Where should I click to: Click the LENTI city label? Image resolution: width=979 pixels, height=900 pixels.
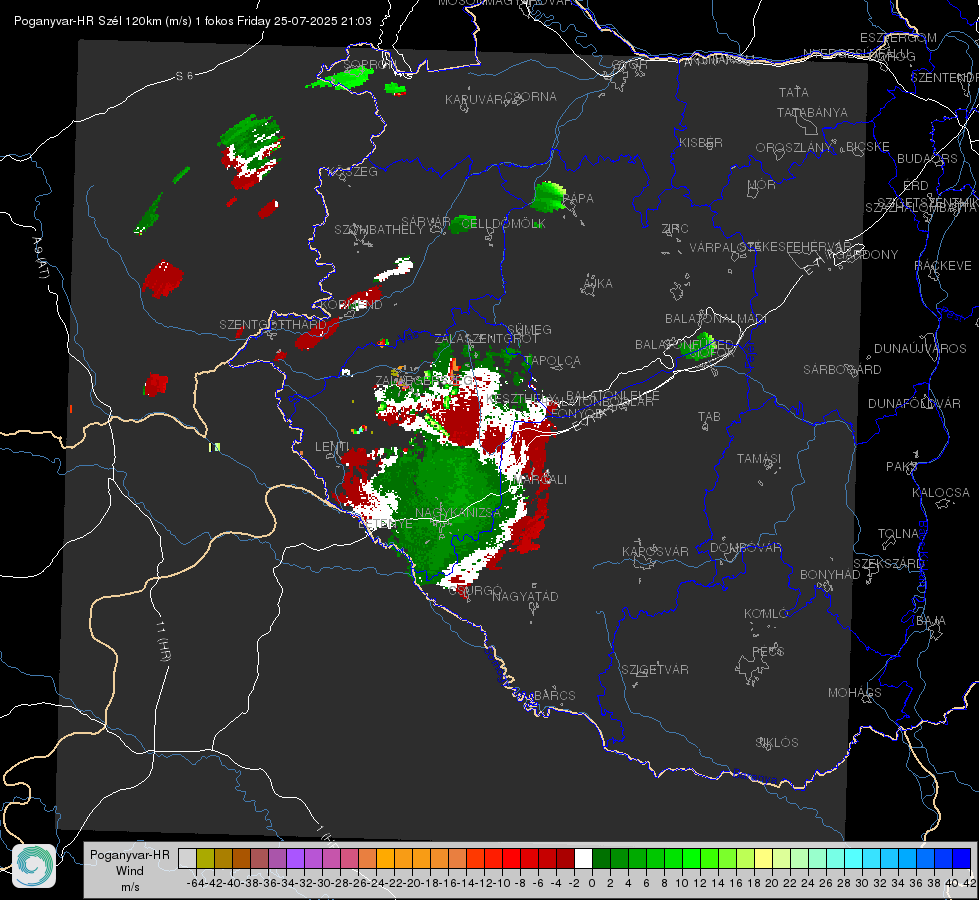332,447
